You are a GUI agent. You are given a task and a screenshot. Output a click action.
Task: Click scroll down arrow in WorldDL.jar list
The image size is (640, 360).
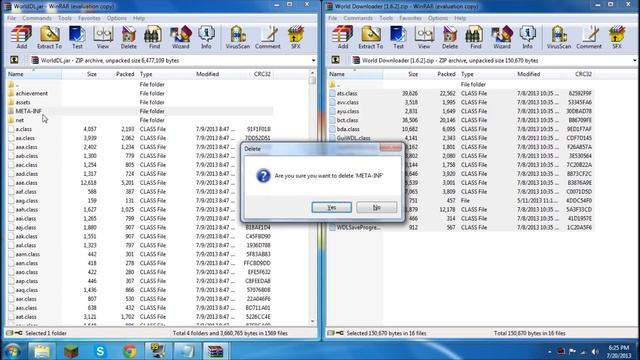click(x=313, y=322)
